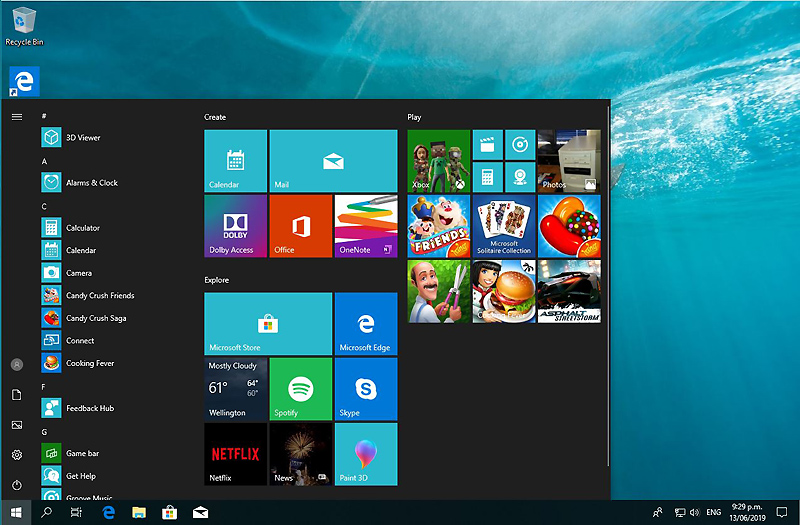Click the Xbox tile in Play group
The width and height of the screenshot is (800, 525).
[439, 161]
